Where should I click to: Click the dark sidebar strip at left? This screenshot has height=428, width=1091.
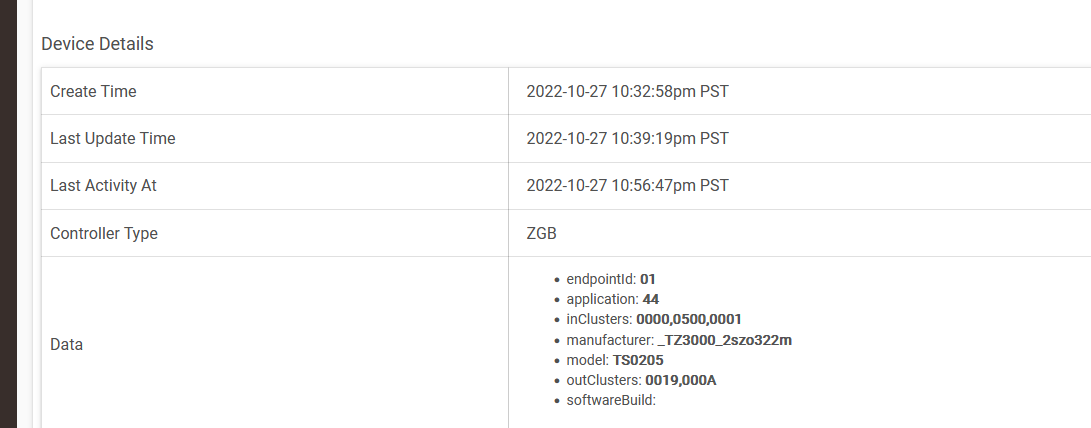[x=8, y=214]
